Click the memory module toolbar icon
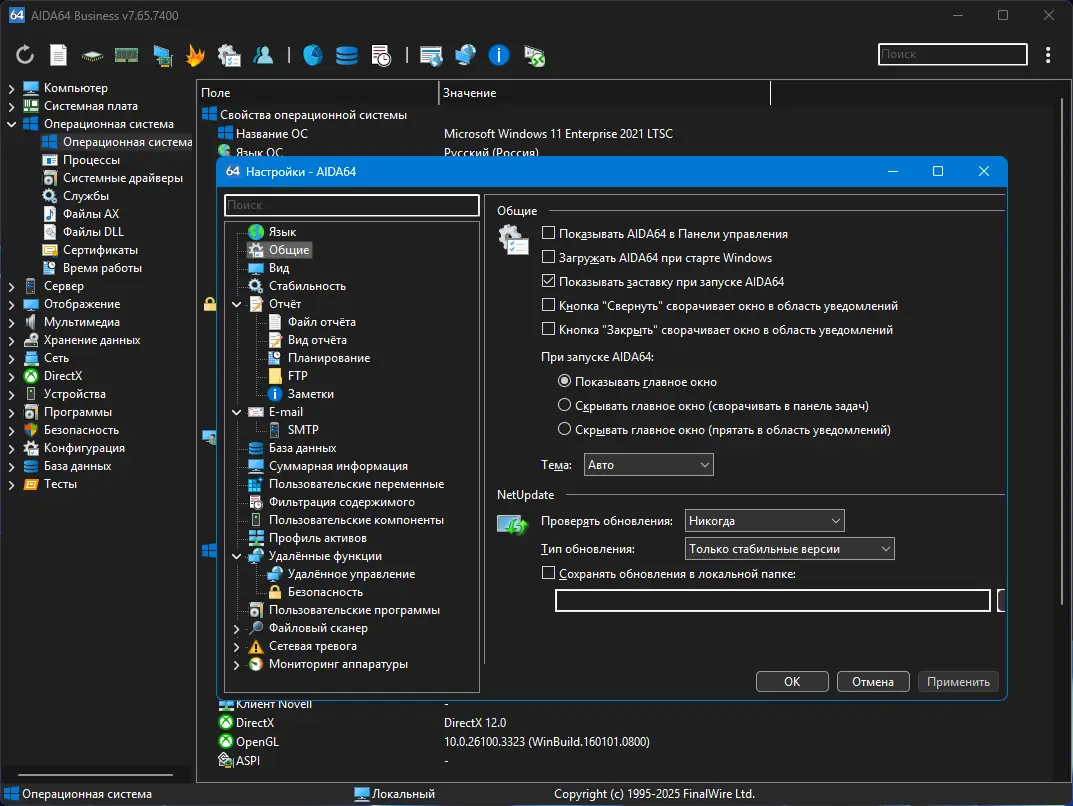 pyautogui.click(x=127, y=55)
